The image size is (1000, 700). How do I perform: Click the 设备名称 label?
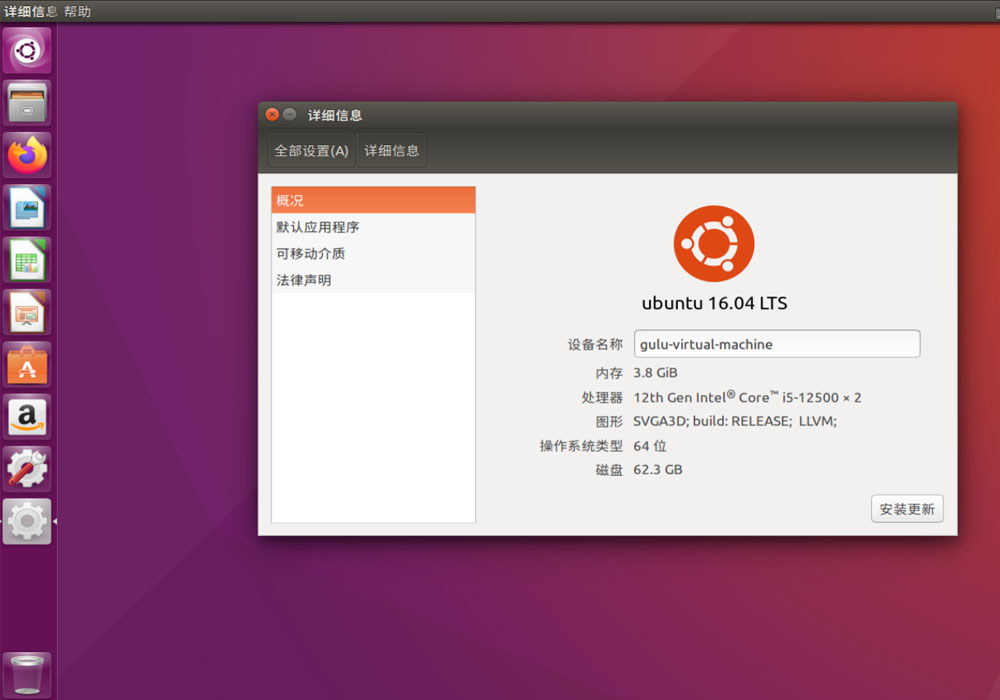coord(595,344)
